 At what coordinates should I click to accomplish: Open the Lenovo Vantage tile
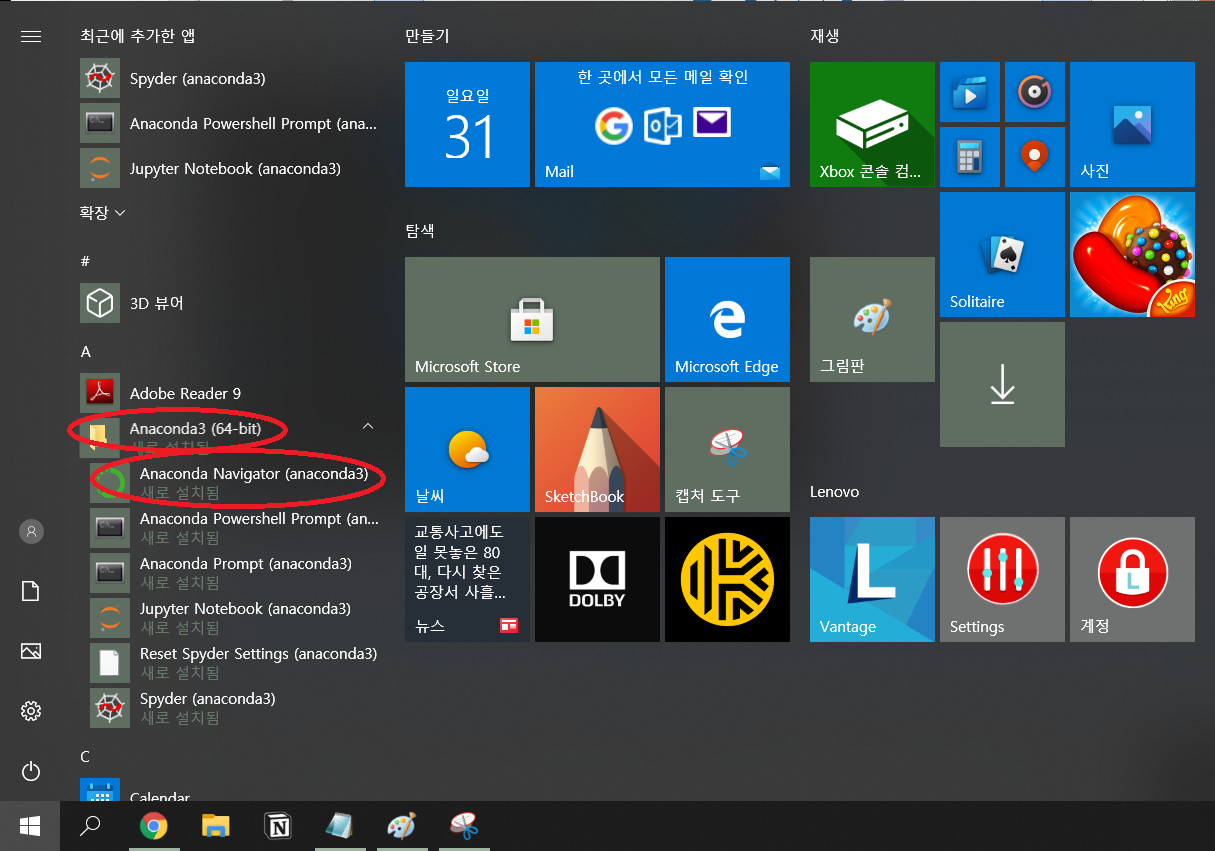coord(872,579)
